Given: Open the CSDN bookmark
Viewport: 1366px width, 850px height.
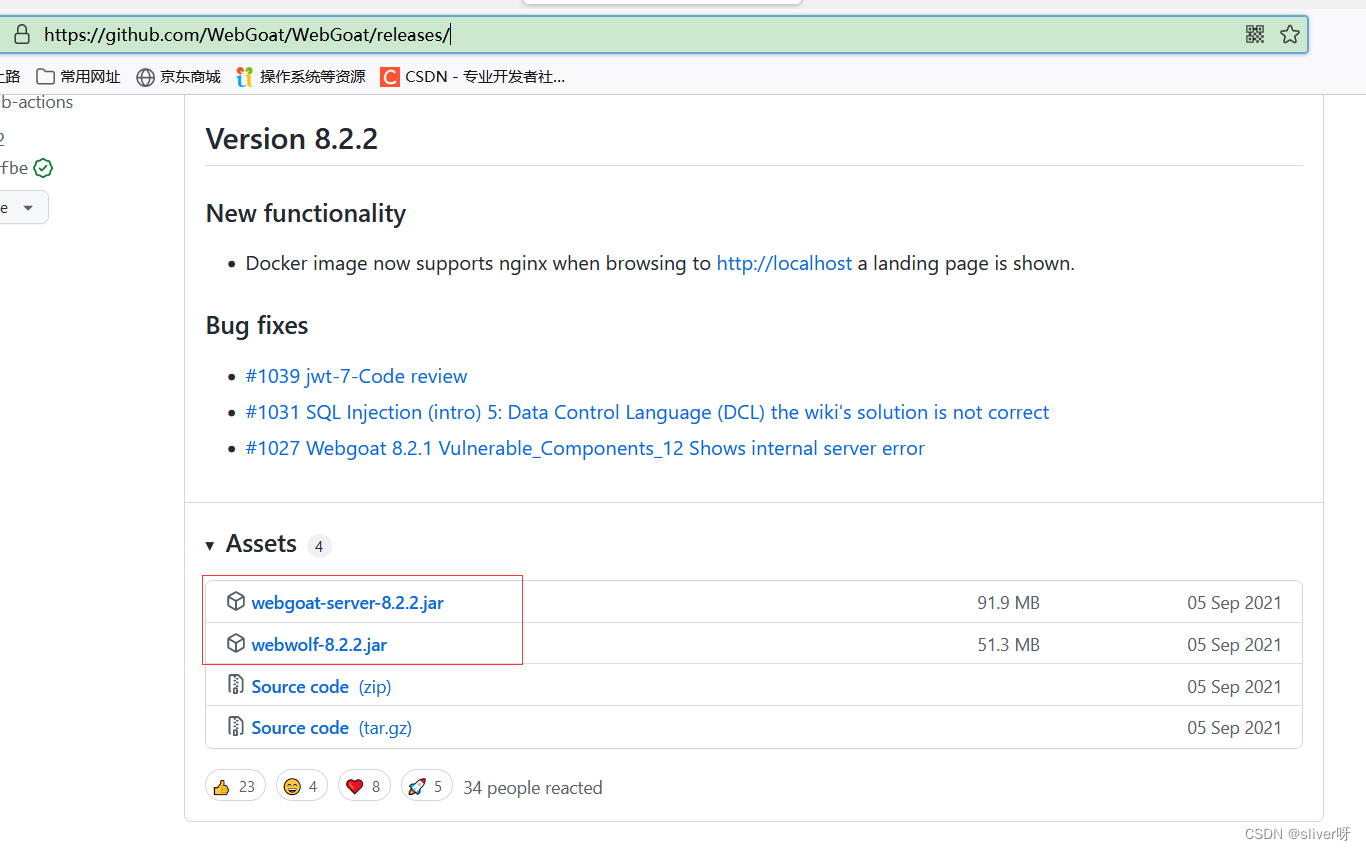Looking at the screenshot, I should [473, 77].
